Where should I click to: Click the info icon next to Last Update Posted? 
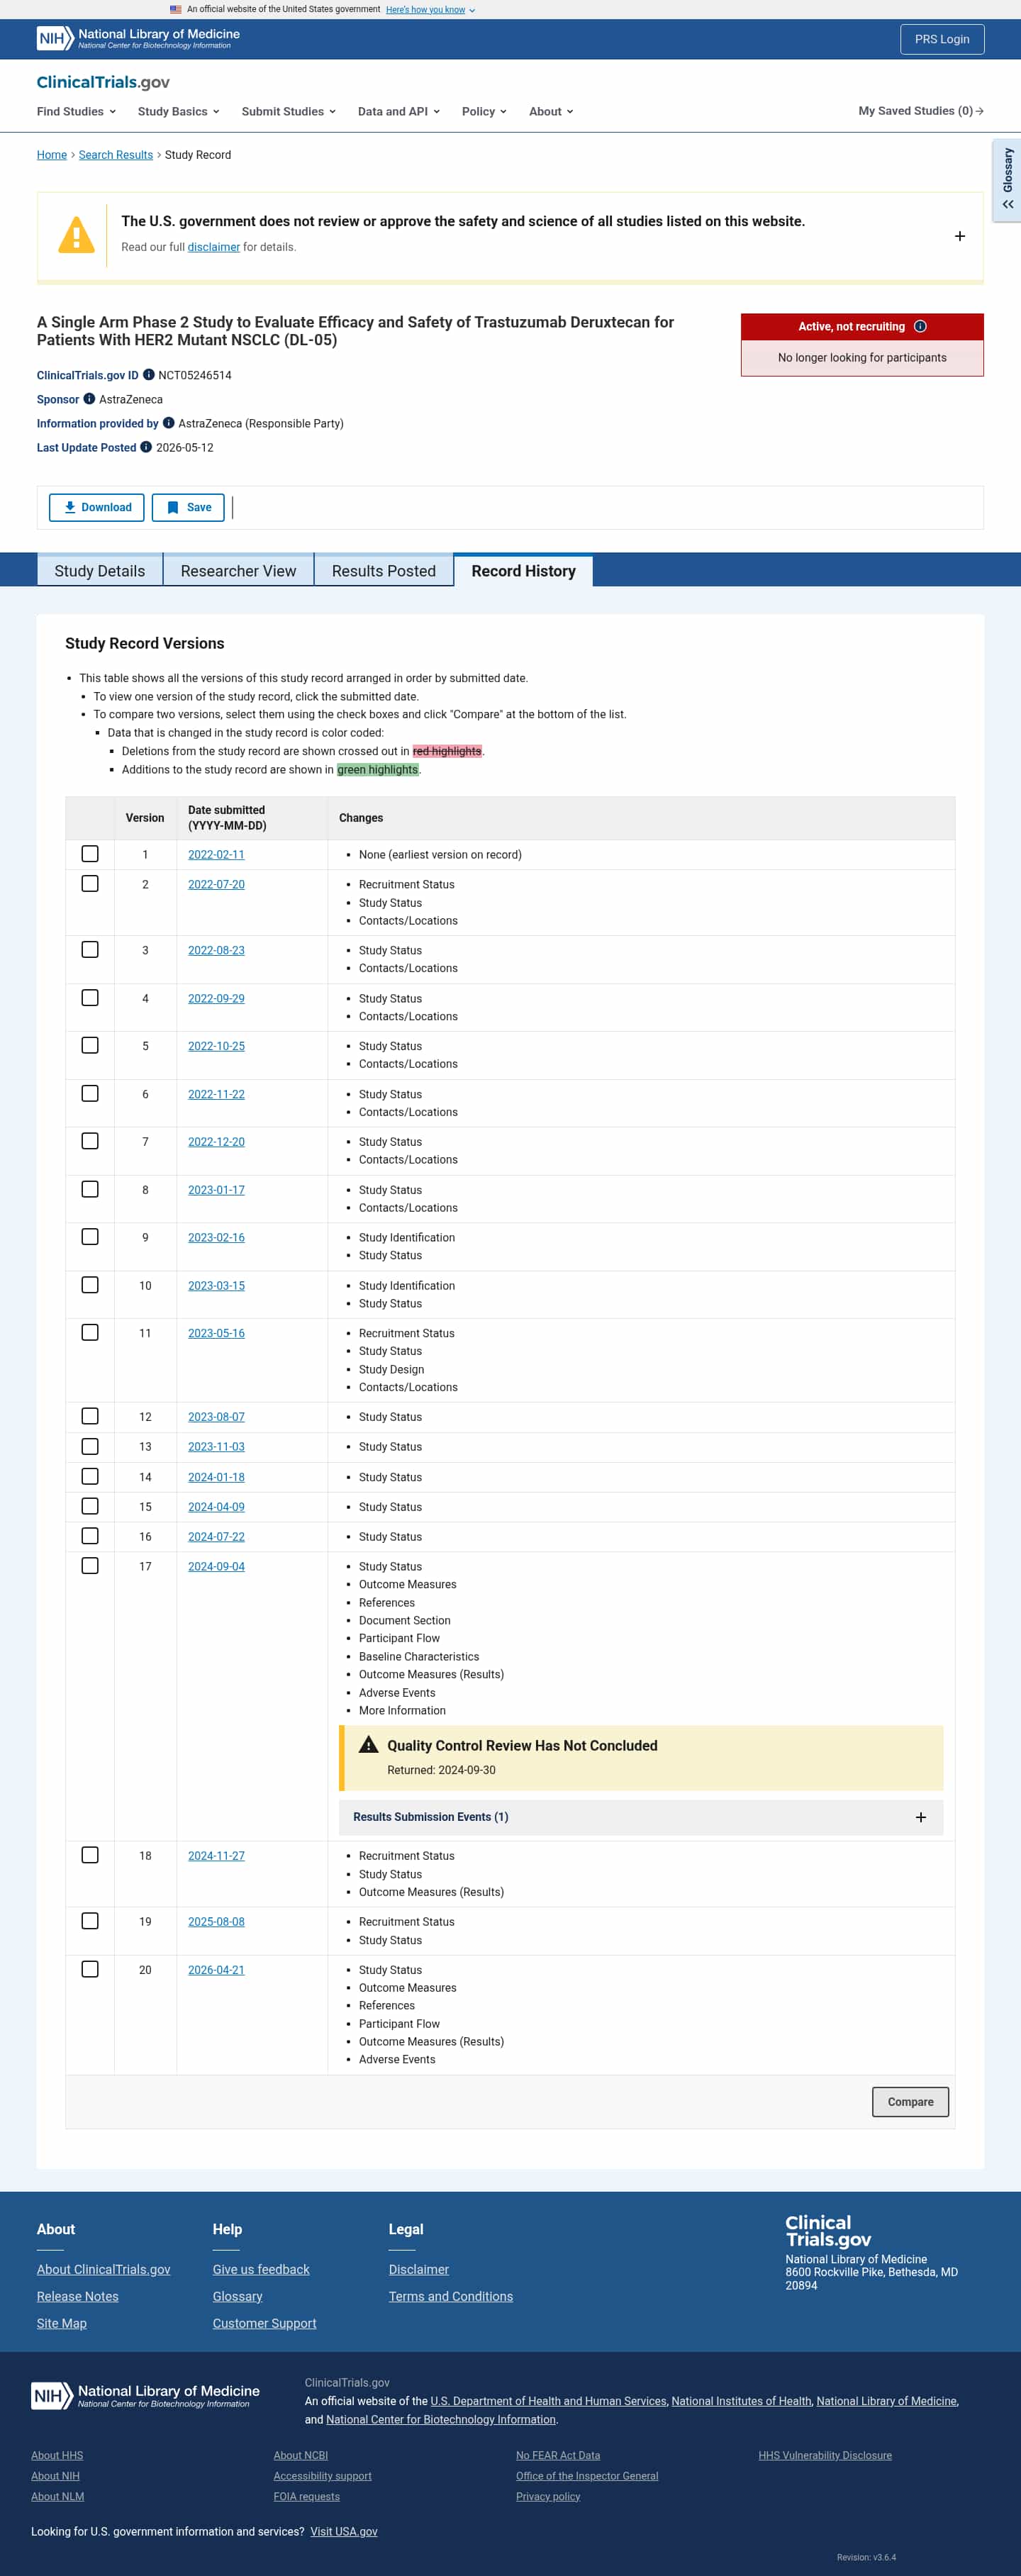point(146,447)
